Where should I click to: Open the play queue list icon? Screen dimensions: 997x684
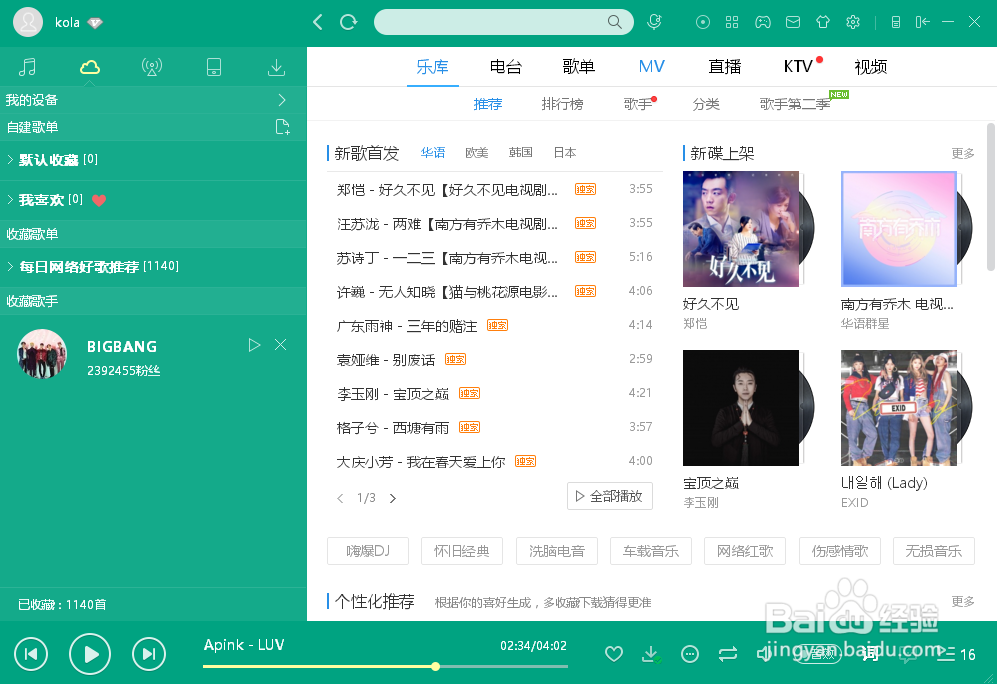click(947, 653)
